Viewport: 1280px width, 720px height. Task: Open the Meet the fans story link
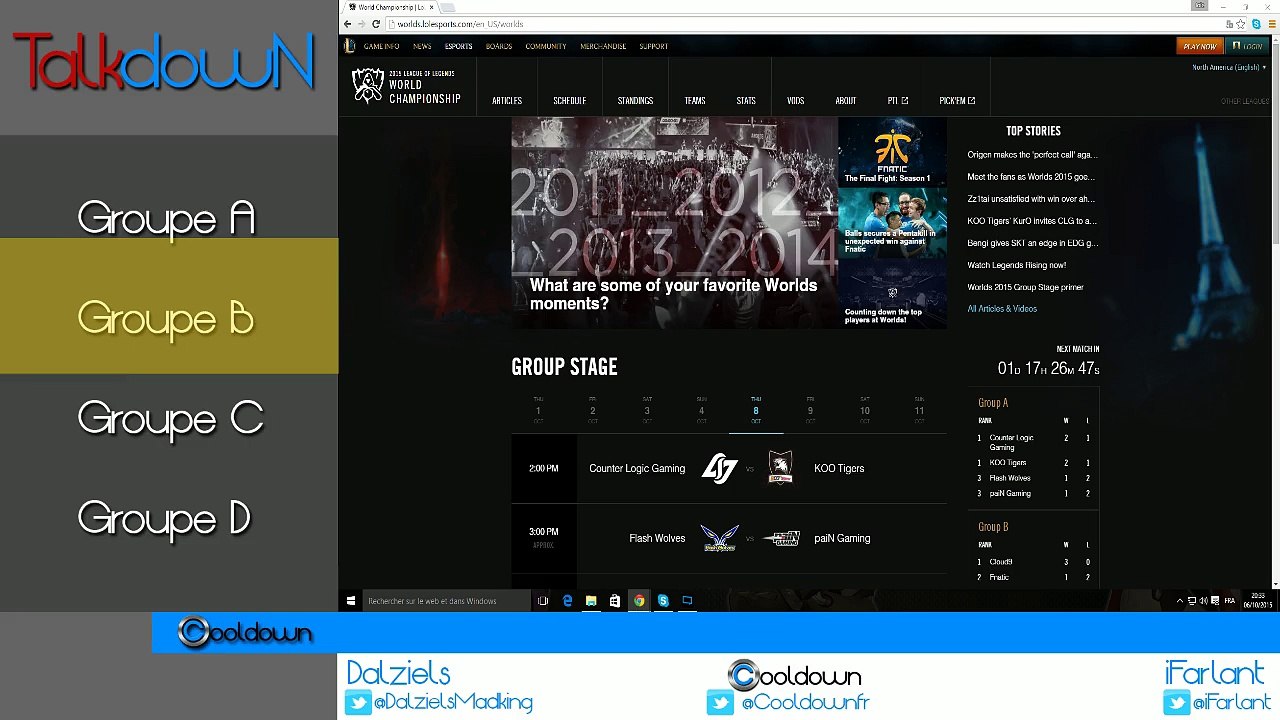(x=1031, y=177)
